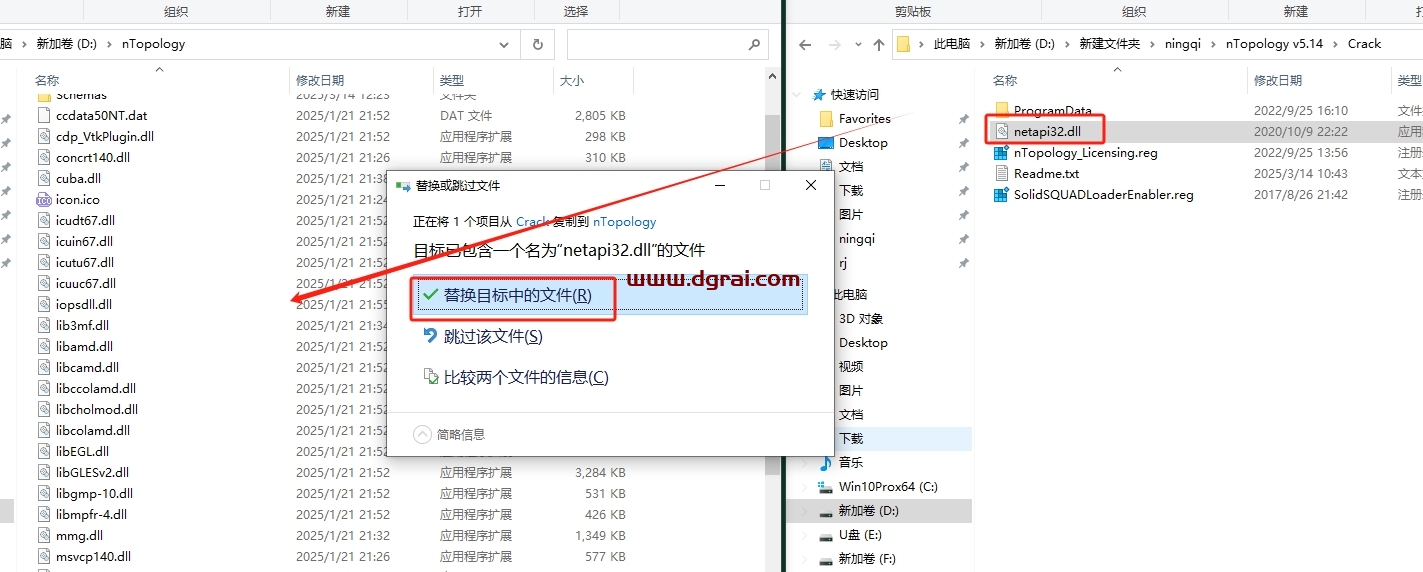The image size is (1423, 572).
Task: Navigate to 新建文件夹 in breadcrumb
Action: point(1109,44)
